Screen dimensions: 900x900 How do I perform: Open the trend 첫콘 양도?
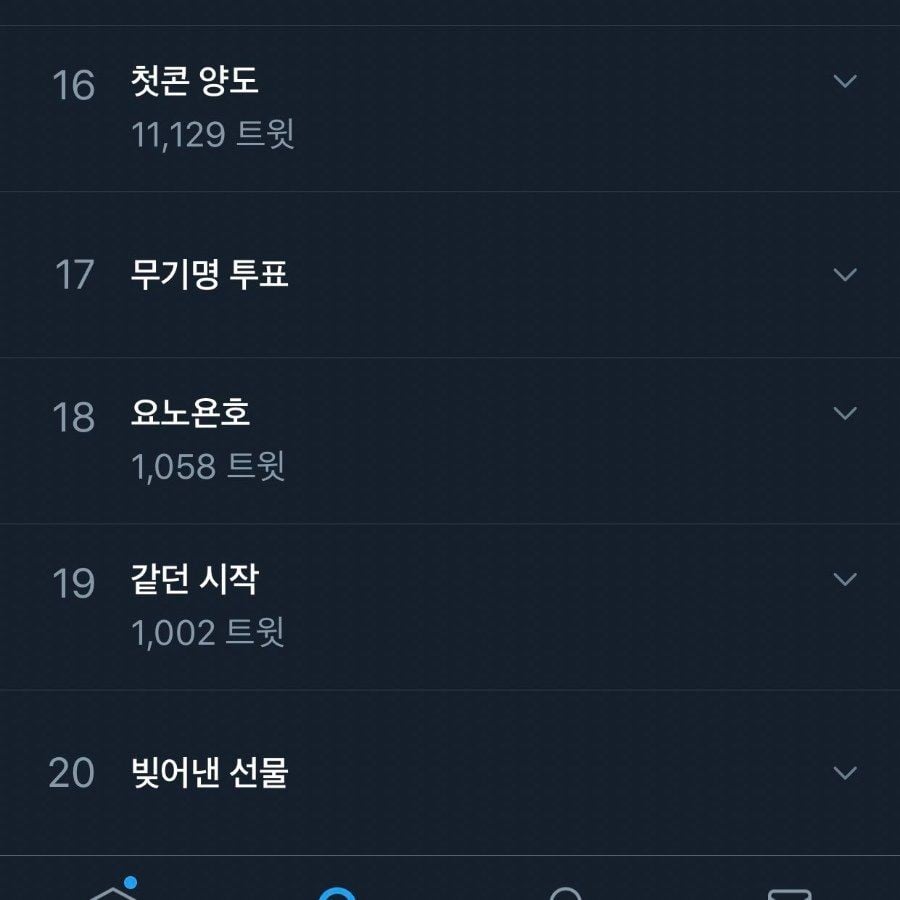[195, 81]
